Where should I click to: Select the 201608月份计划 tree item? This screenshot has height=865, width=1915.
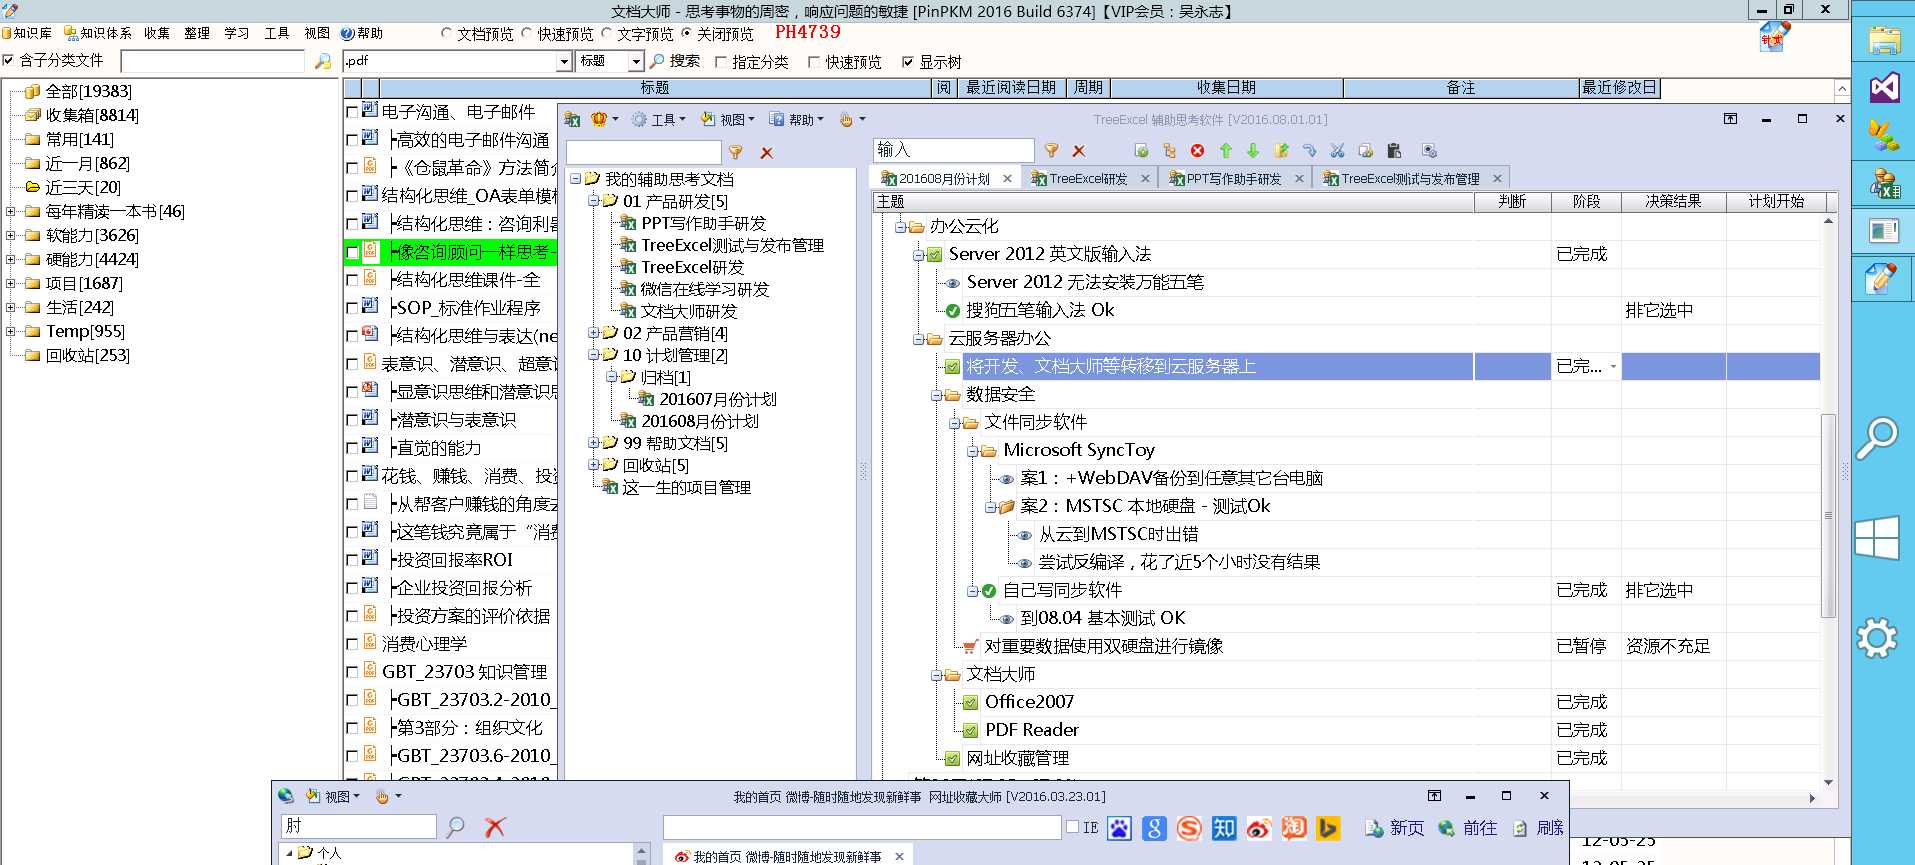(700, 421)
